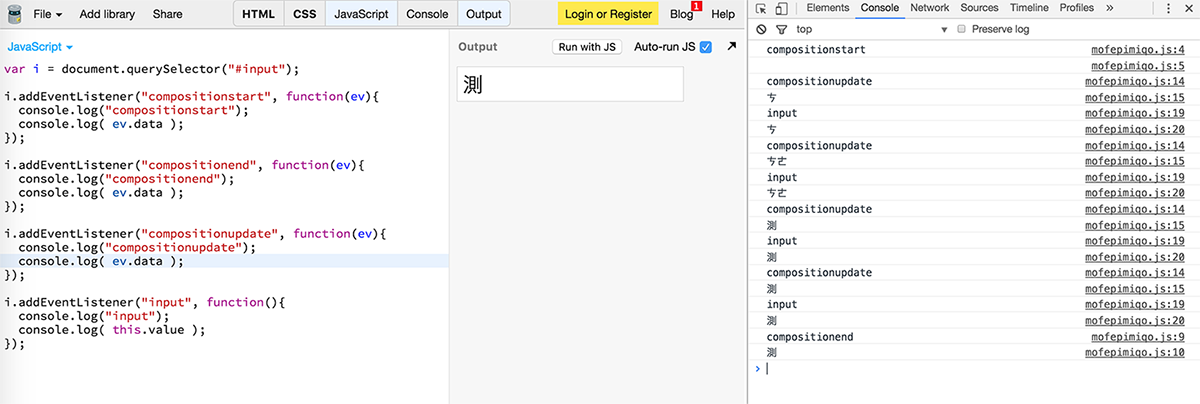Open the File dropdown menu
The height and width of the screenshot is (404, 1200).
tap(47, 14)
